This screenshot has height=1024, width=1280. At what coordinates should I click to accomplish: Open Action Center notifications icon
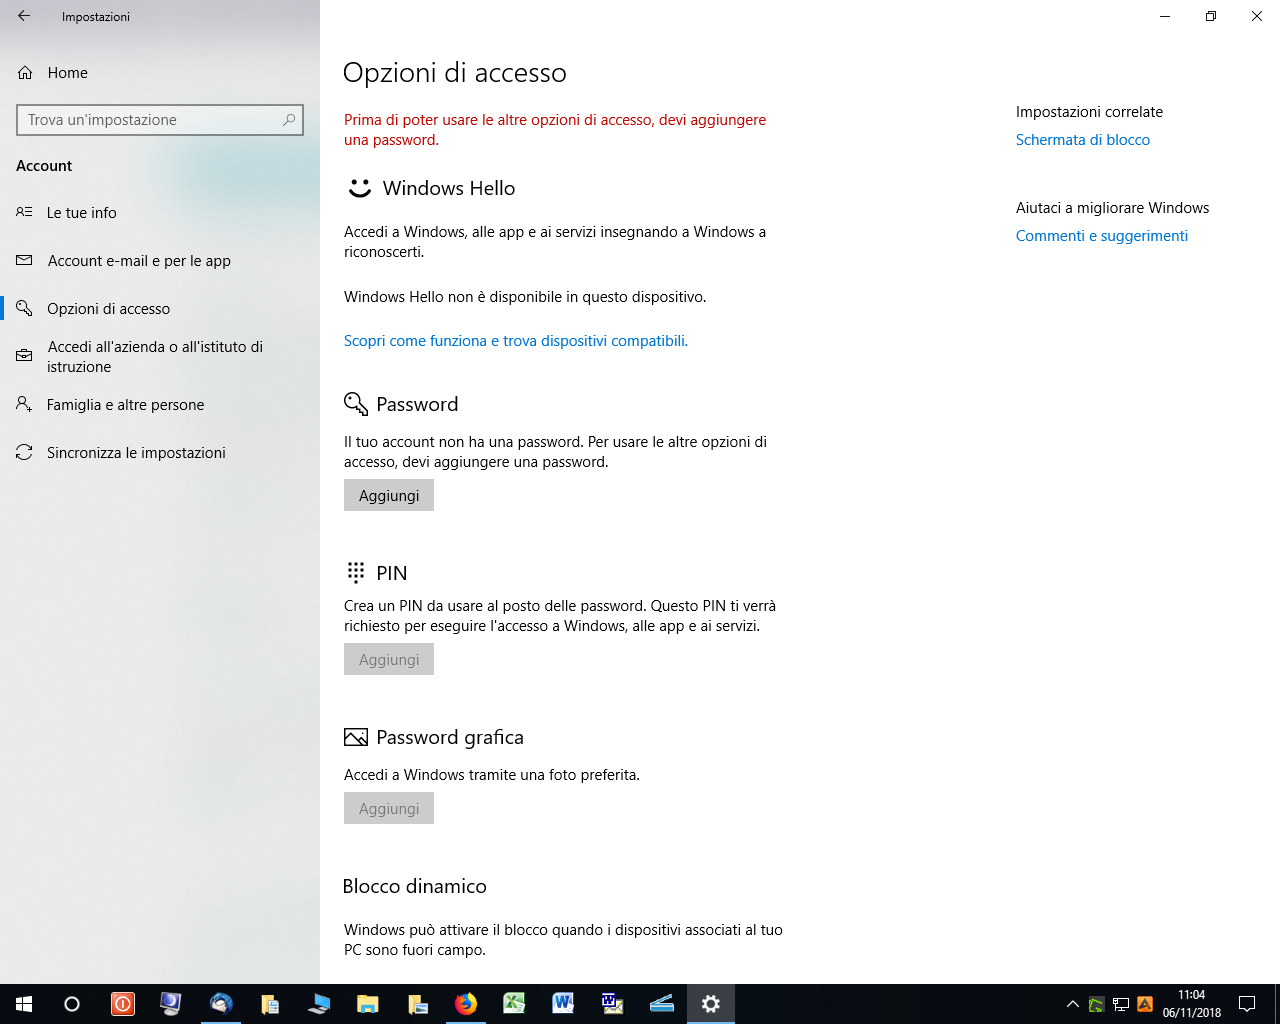tap(1247, 1004)
